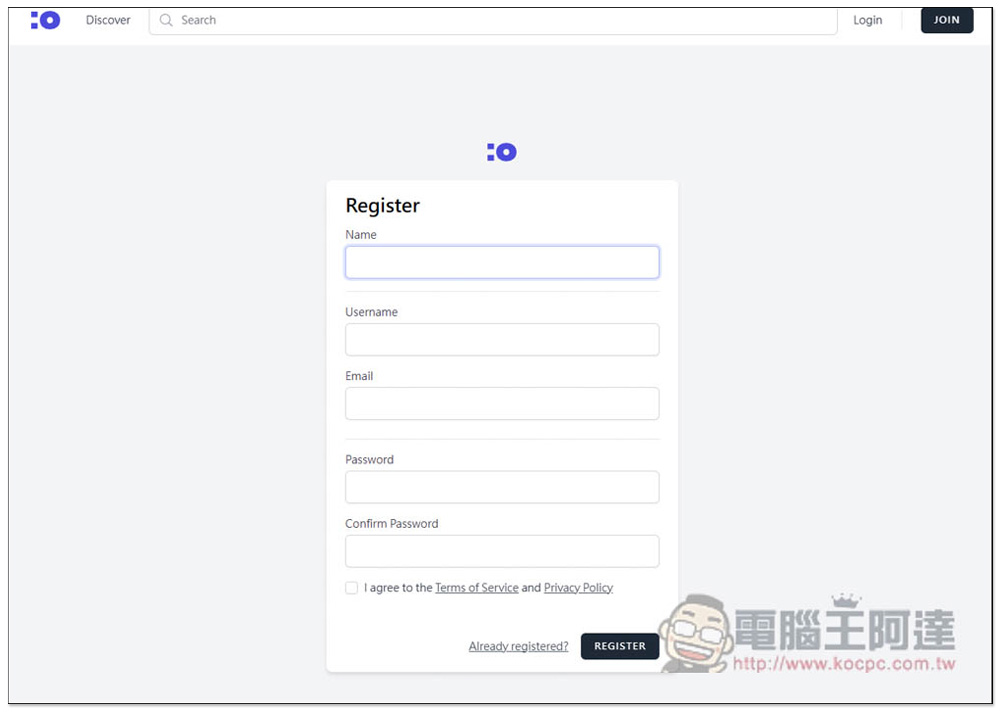Click the magnifier search icon
1000x712 pixels.
point(166,20)
